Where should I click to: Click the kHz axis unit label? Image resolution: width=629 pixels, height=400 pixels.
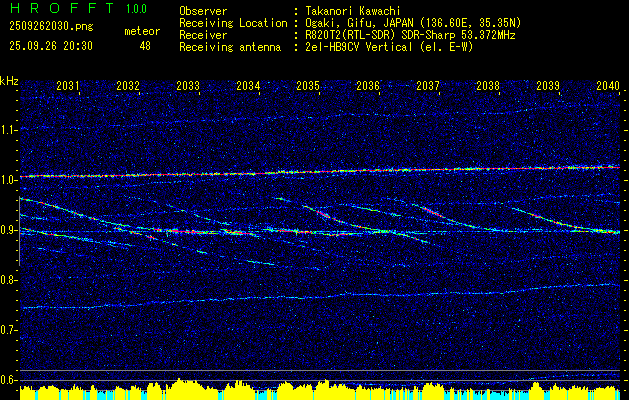(x=9, y=81)
